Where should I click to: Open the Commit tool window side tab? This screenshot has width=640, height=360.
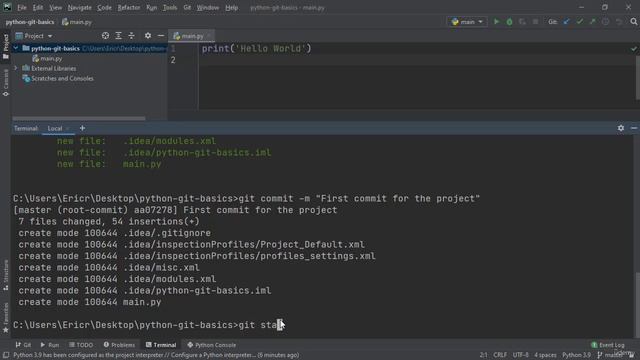[x=6, y=82]
